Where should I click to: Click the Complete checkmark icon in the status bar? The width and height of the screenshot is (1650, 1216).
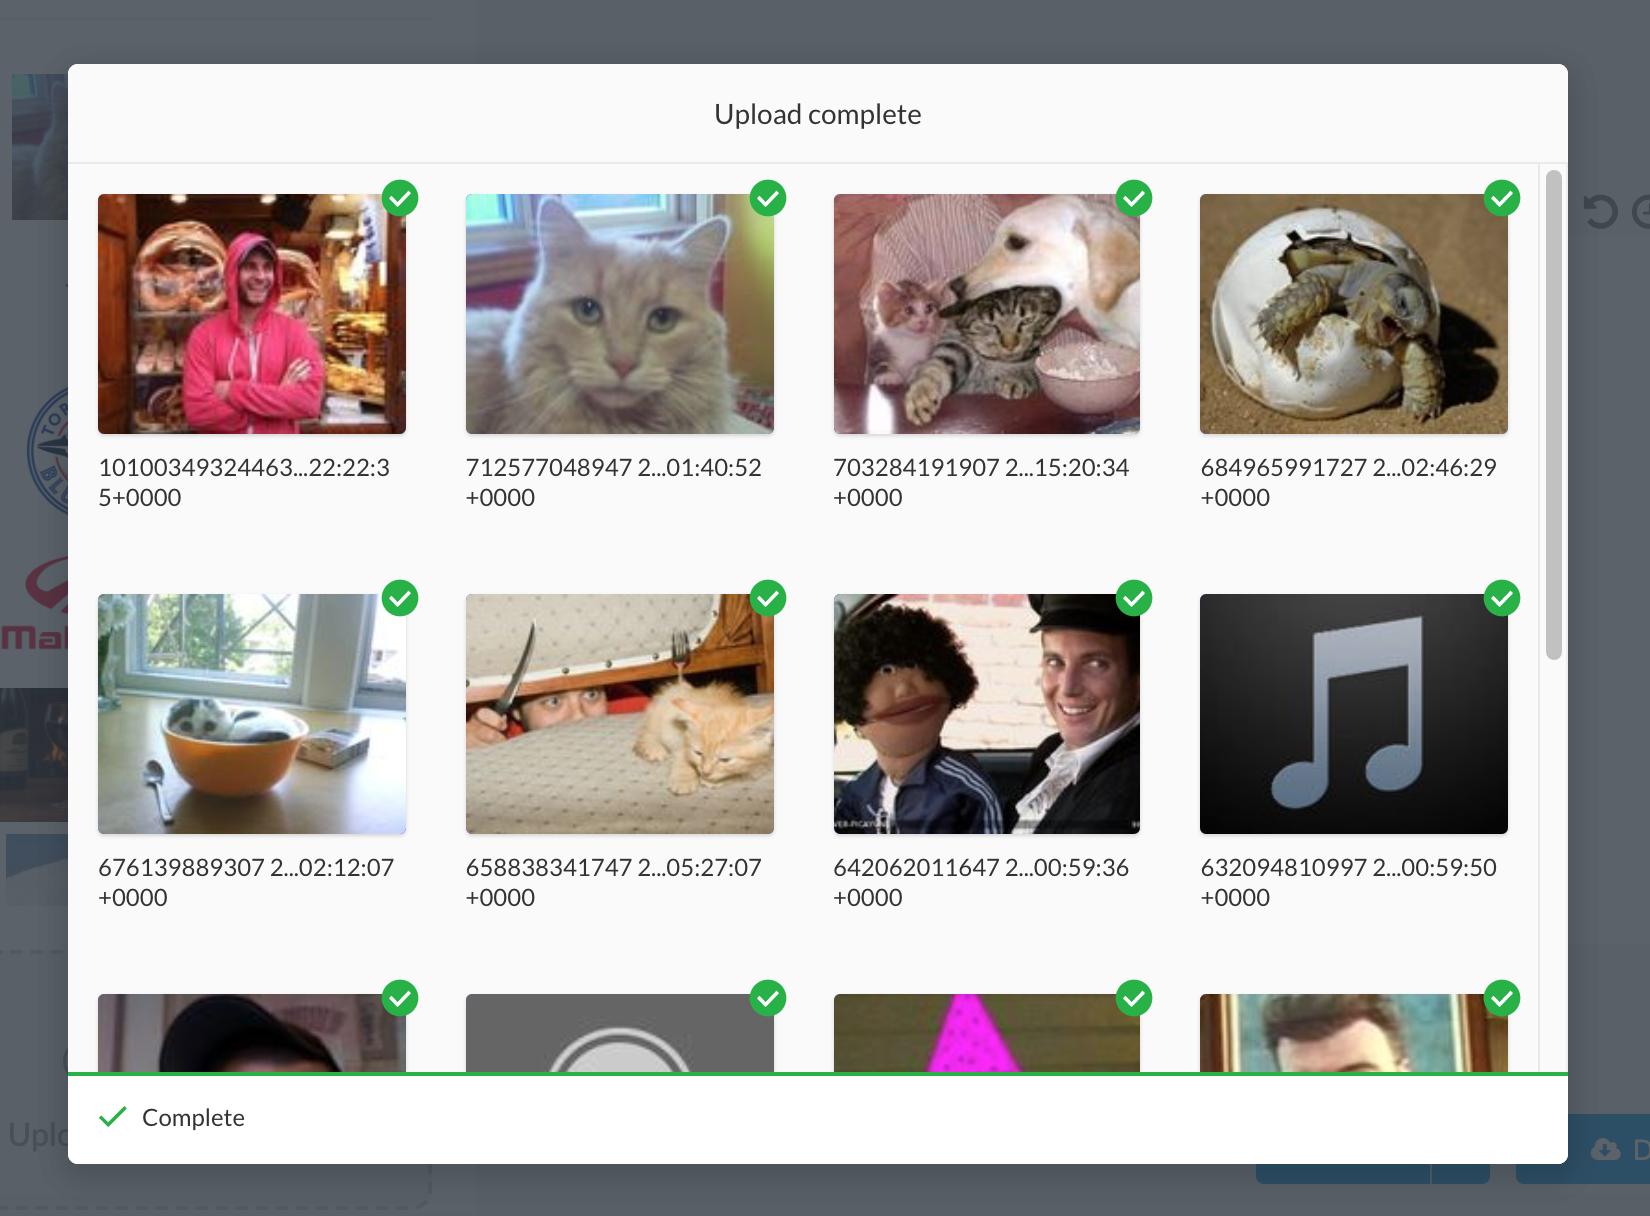[x=112, y=1117]
